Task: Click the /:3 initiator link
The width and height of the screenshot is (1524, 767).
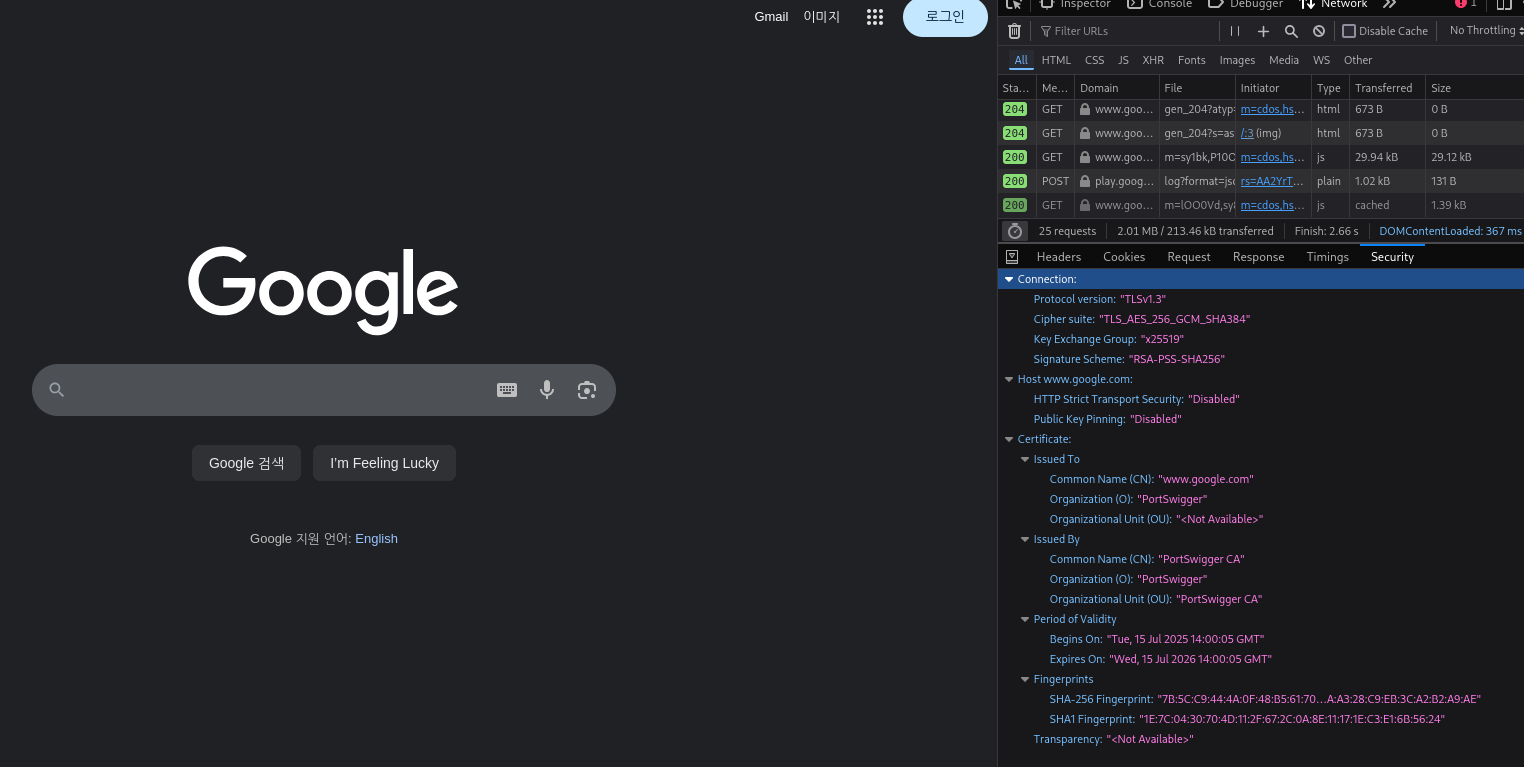Action: tap(1247, 133)
